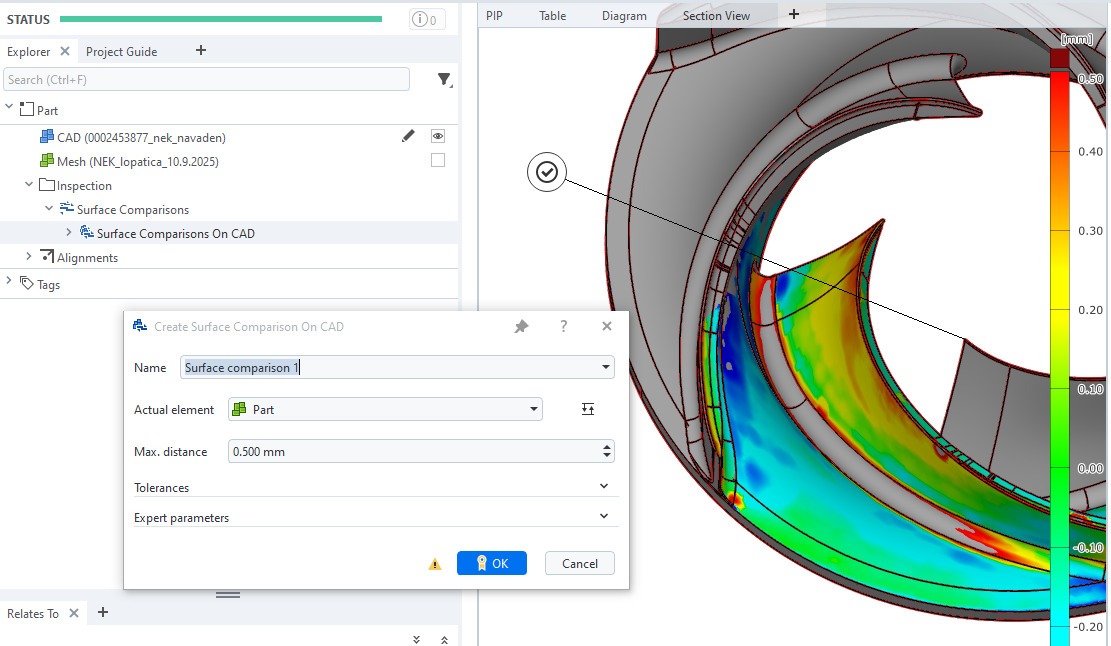Confirm the dialog with OK button
This screenshot has height=646, width=1111.
click(x=491, y=563)
